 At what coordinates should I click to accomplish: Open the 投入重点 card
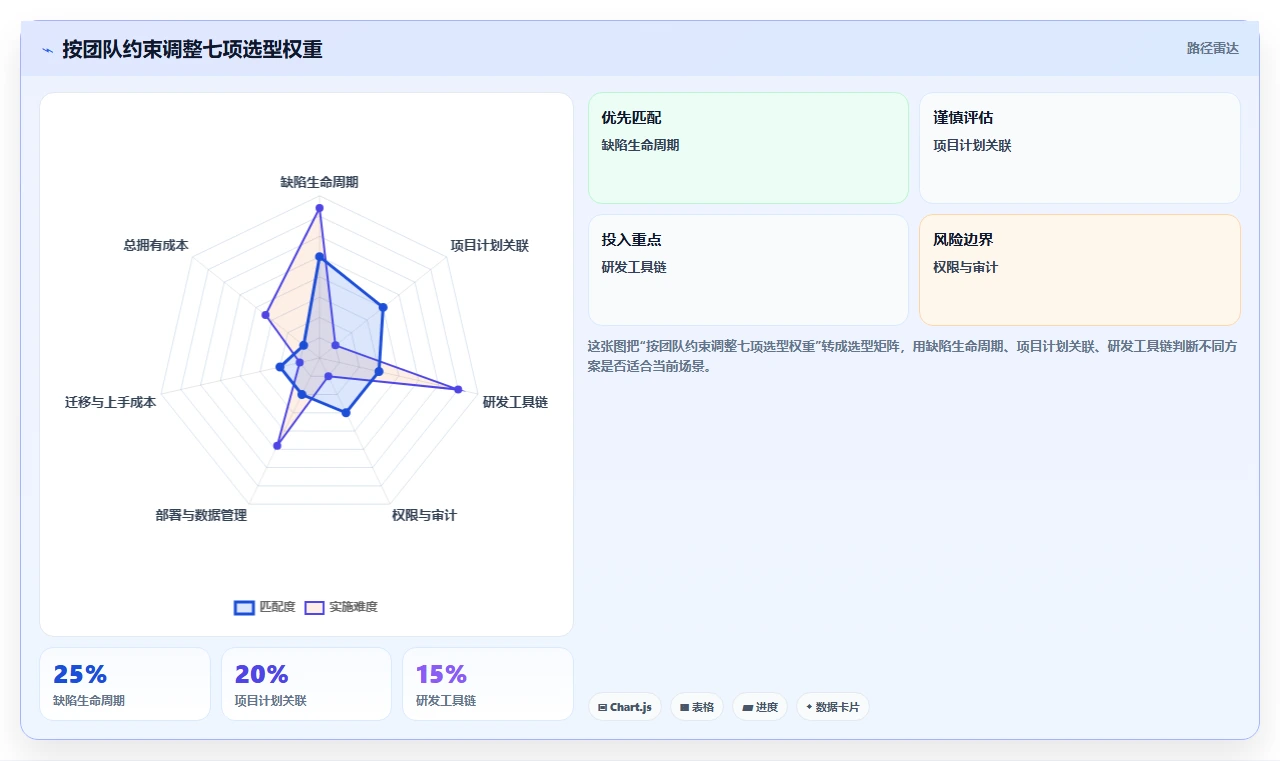tap(748, 270)
